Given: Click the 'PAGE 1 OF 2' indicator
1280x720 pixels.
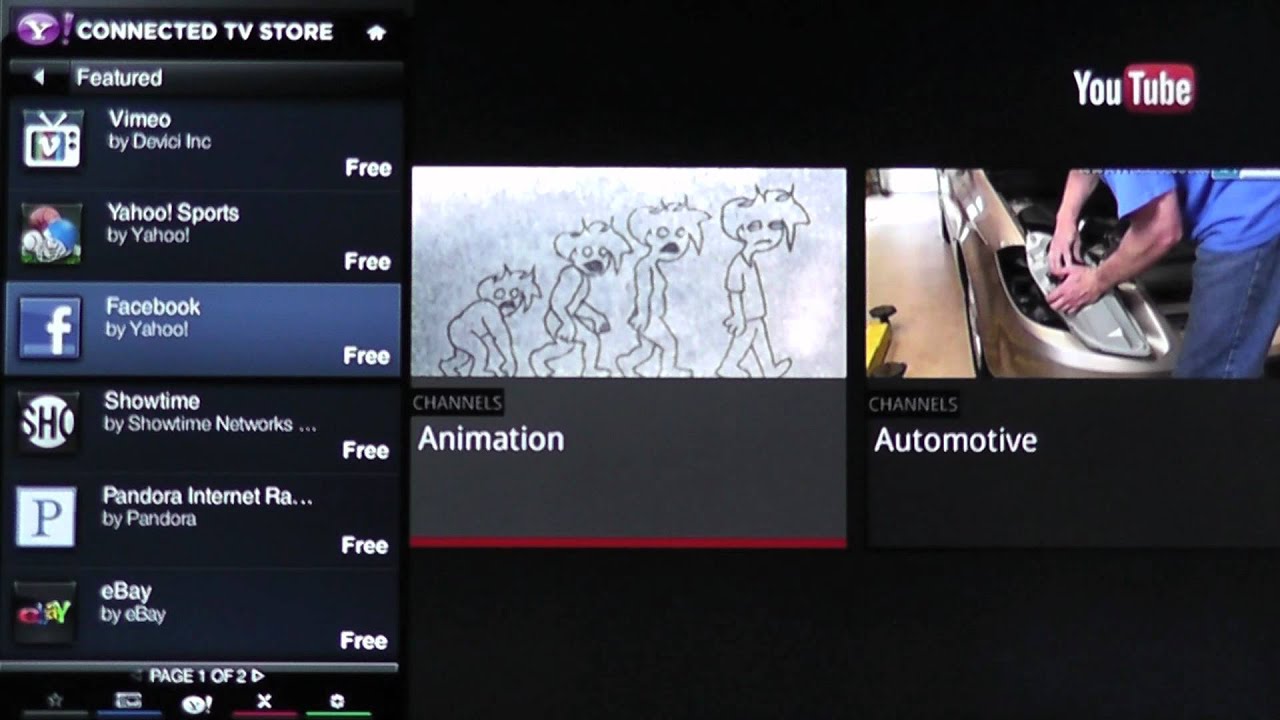Looking at the screenshot, I should (x=198, y=676).
